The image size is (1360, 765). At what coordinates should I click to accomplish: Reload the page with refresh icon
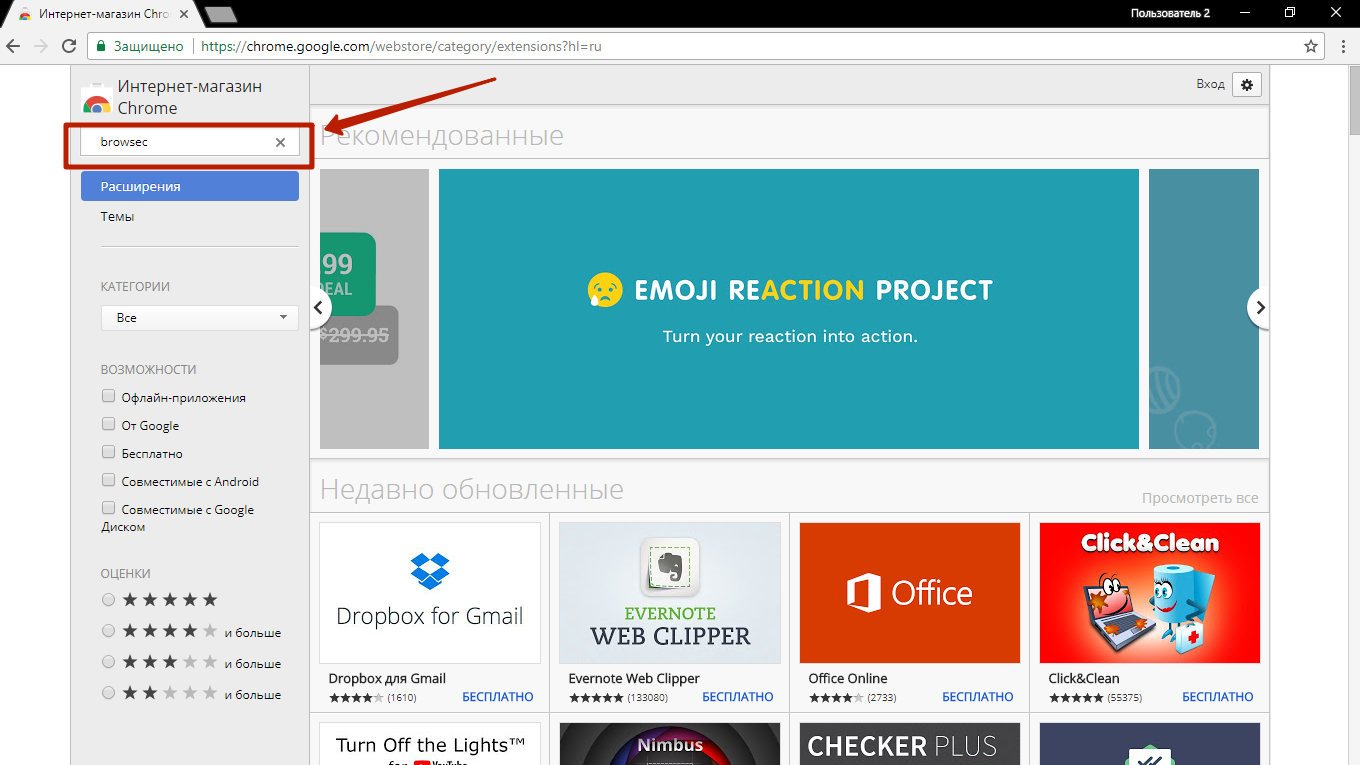click(x=69, y=46)
